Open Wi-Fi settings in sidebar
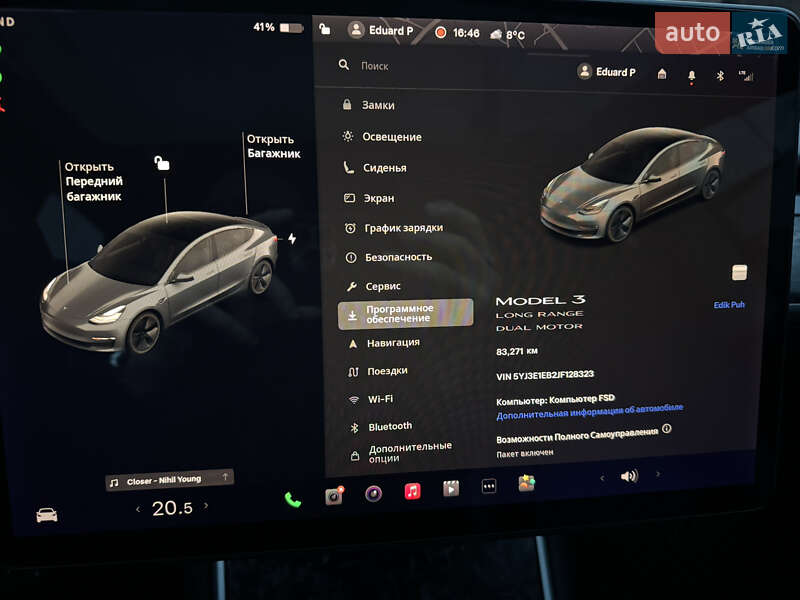This screenshot has height=600, width=800. pyautogui.click(x=370, y=399)
